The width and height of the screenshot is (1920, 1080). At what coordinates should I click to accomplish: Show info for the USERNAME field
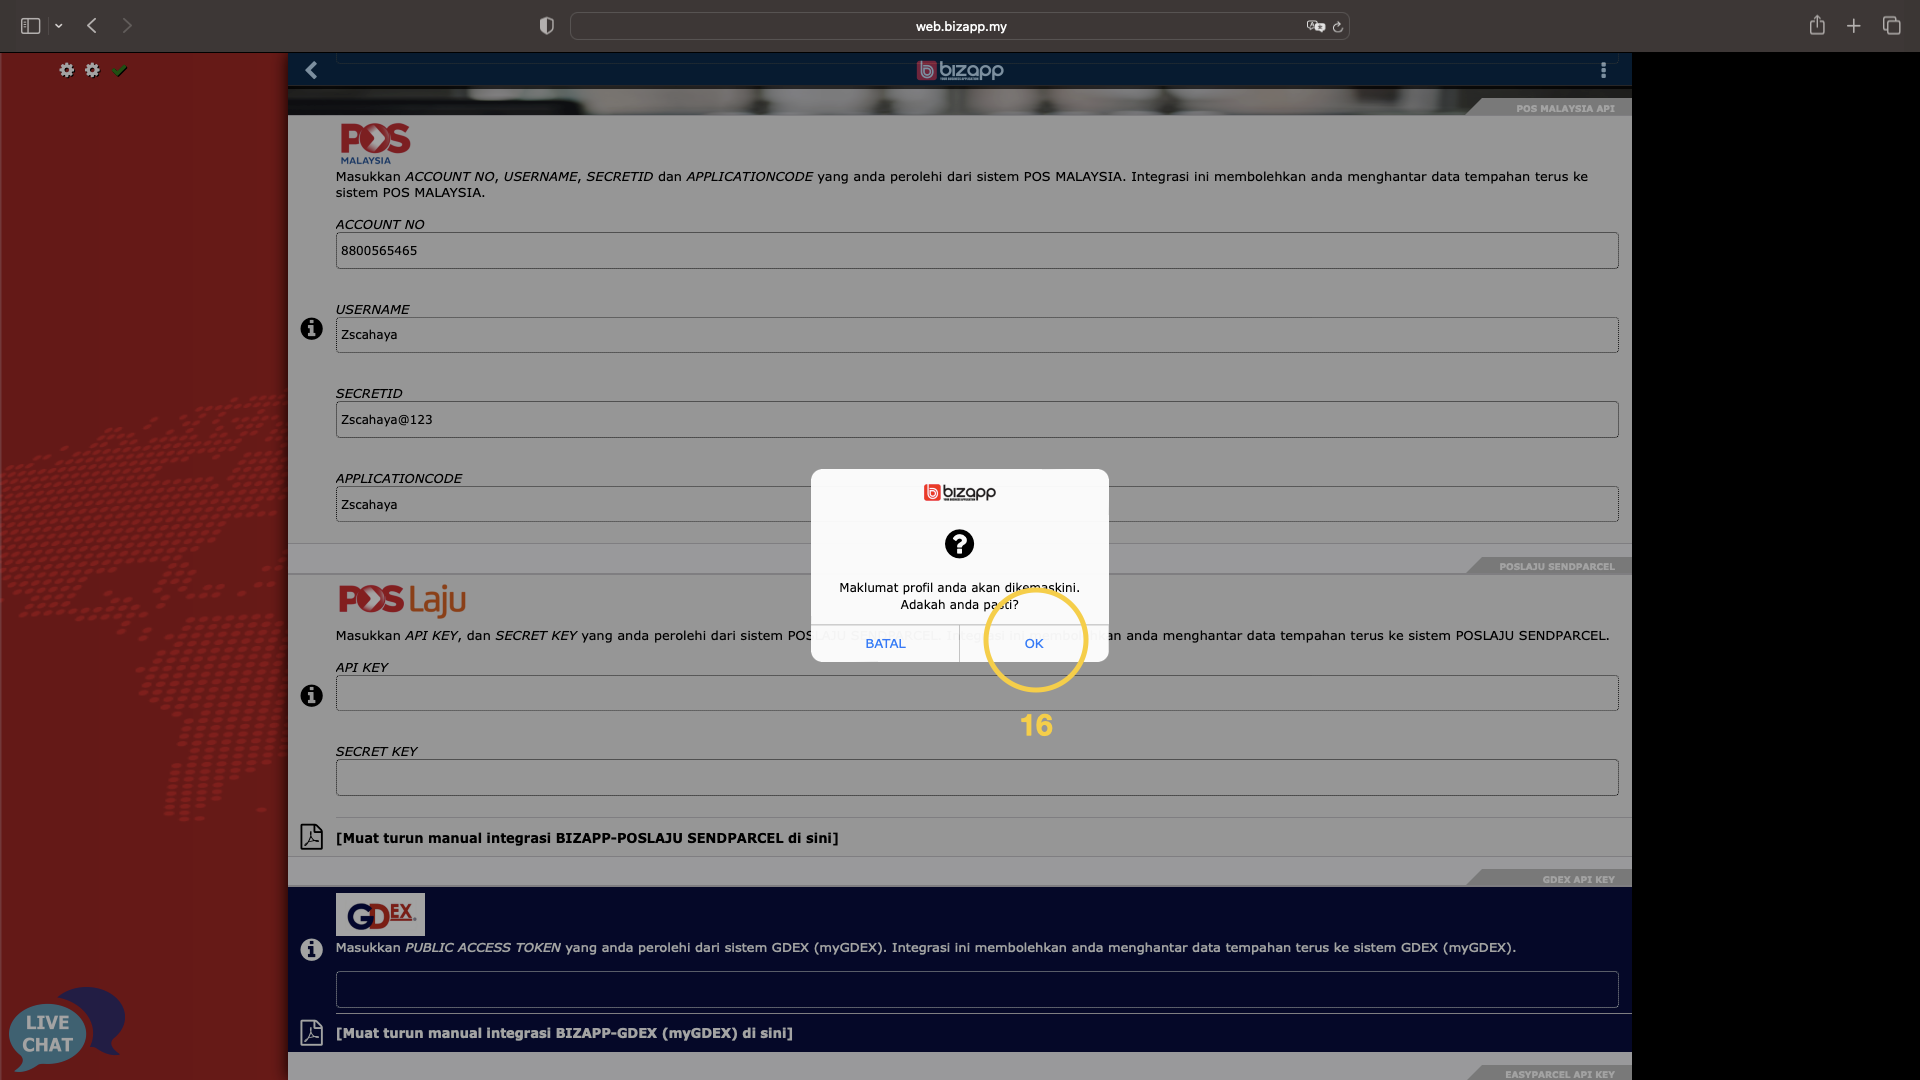311,329
